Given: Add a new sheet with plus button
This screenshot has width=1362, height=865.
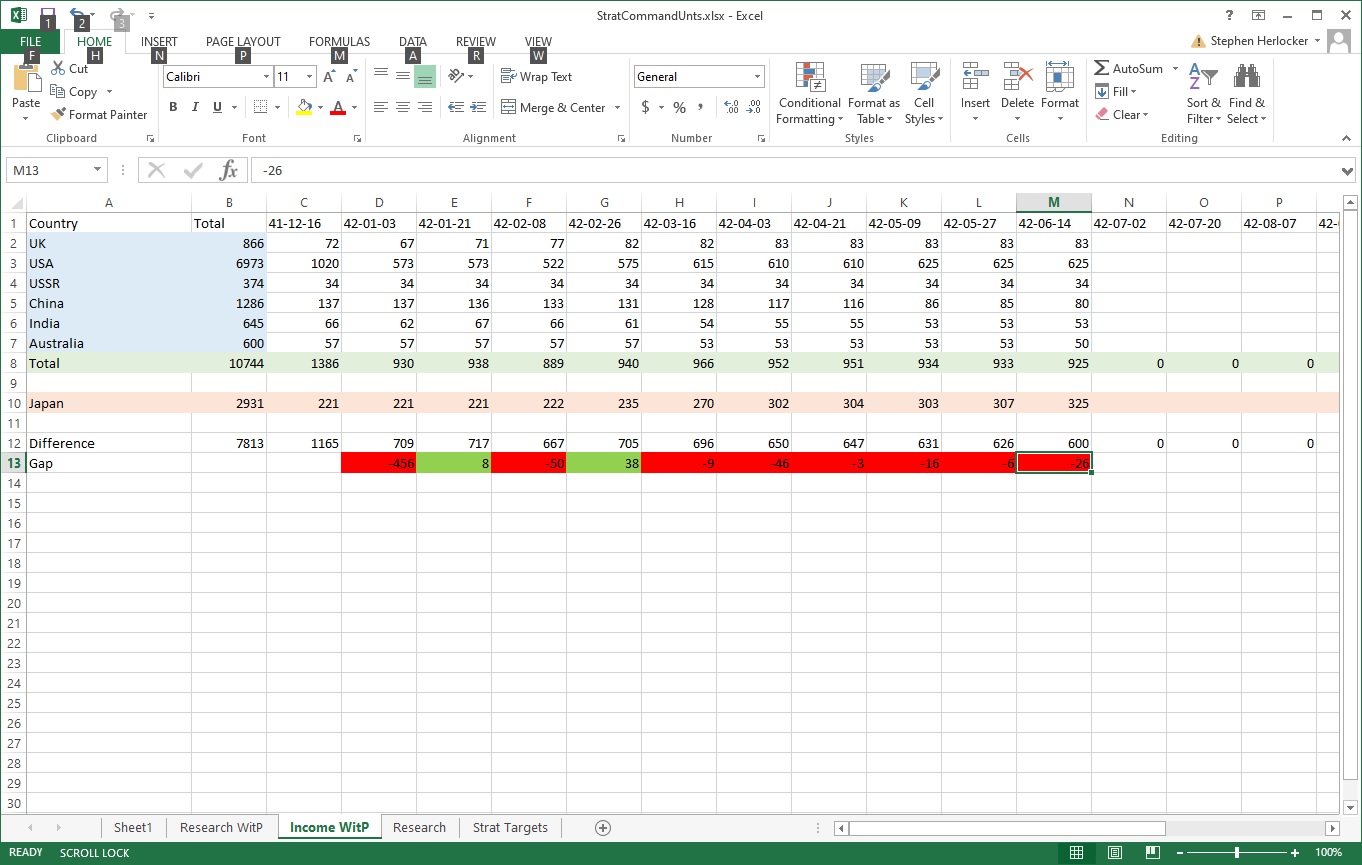Looking at the screenshot, I should click(x=602, y=827).
